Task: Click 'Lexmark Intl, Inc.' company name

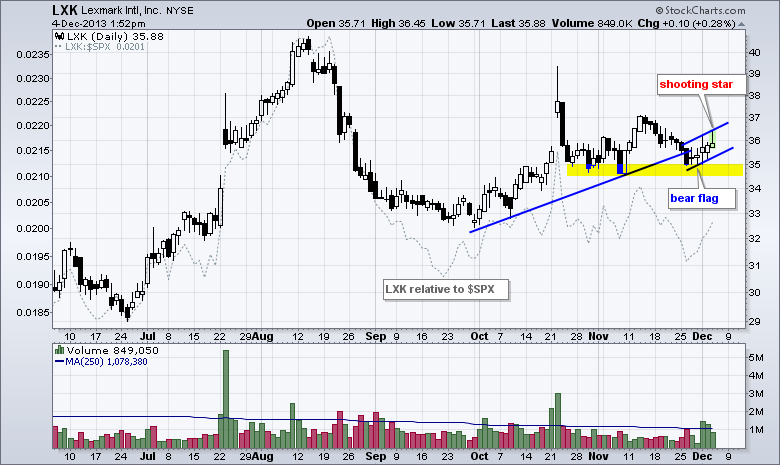Action: point(121,10)
